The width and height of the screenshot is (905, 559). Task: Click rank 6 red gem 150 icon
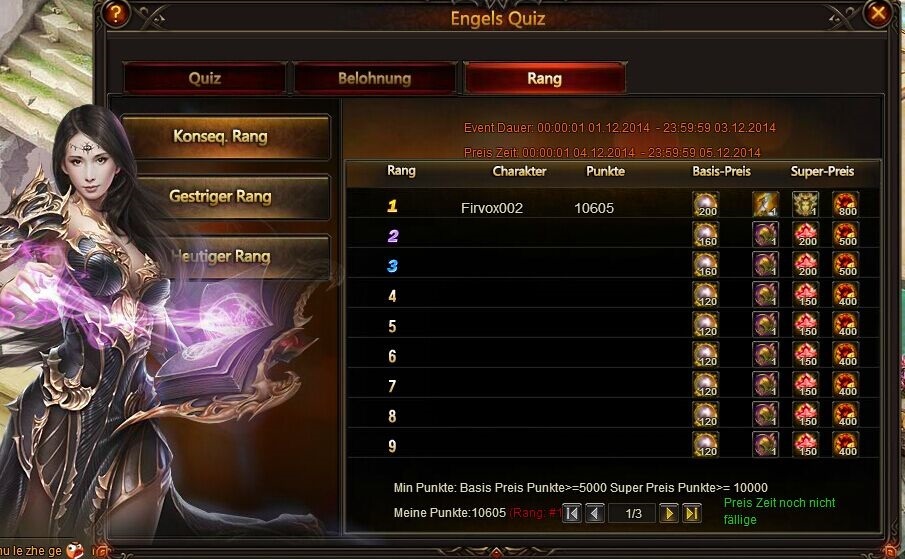coord(805,354)
